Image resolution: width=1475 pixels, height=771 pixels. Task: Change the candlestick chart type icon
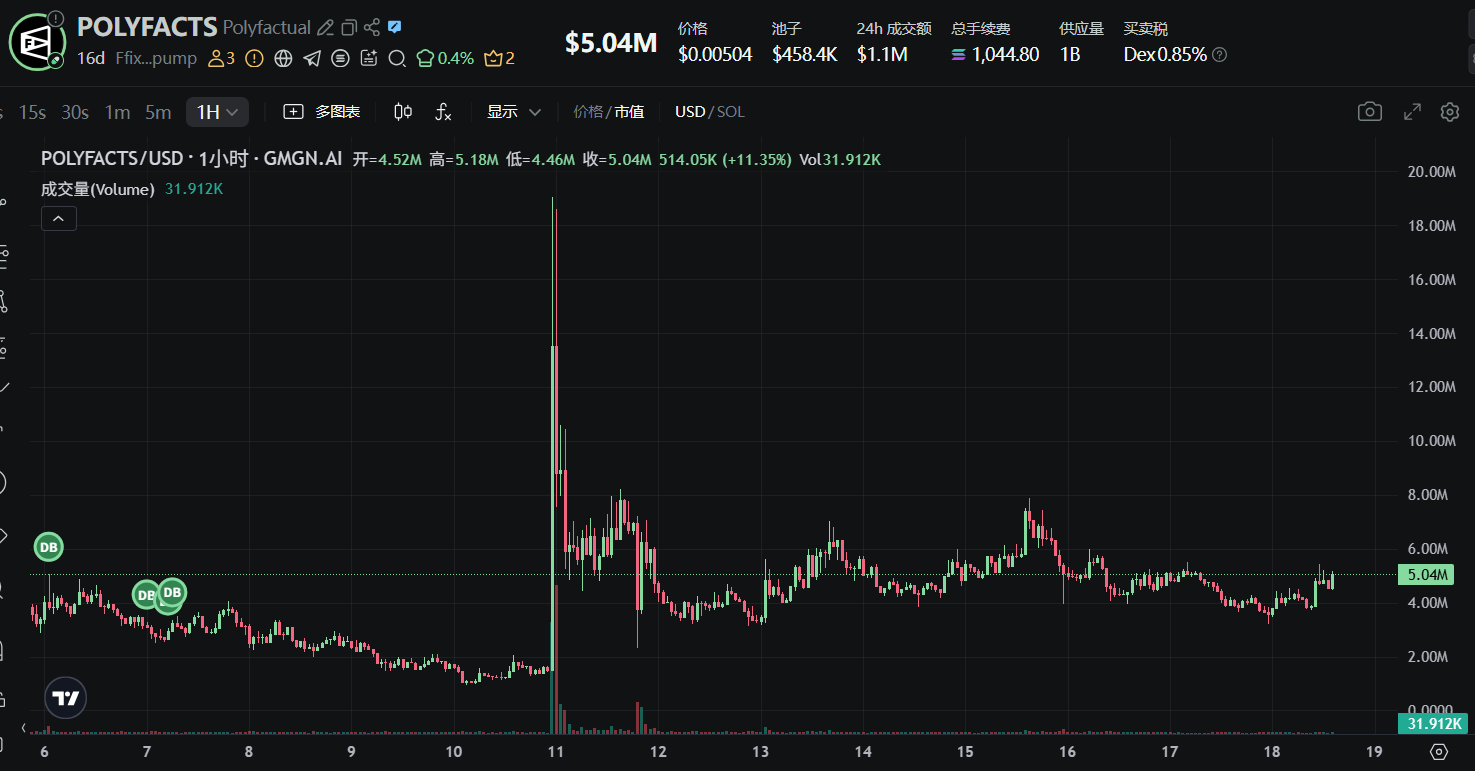click(403, 112)
